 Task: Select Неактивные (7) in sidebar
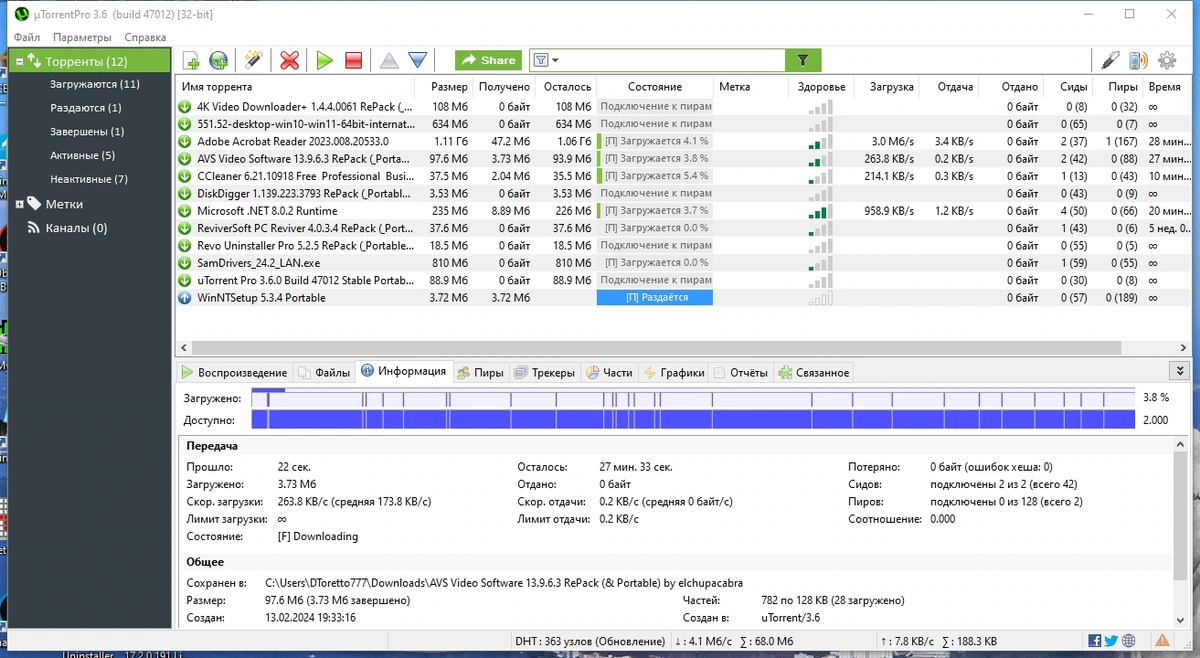pyautogui.click(x=89, y=180)
